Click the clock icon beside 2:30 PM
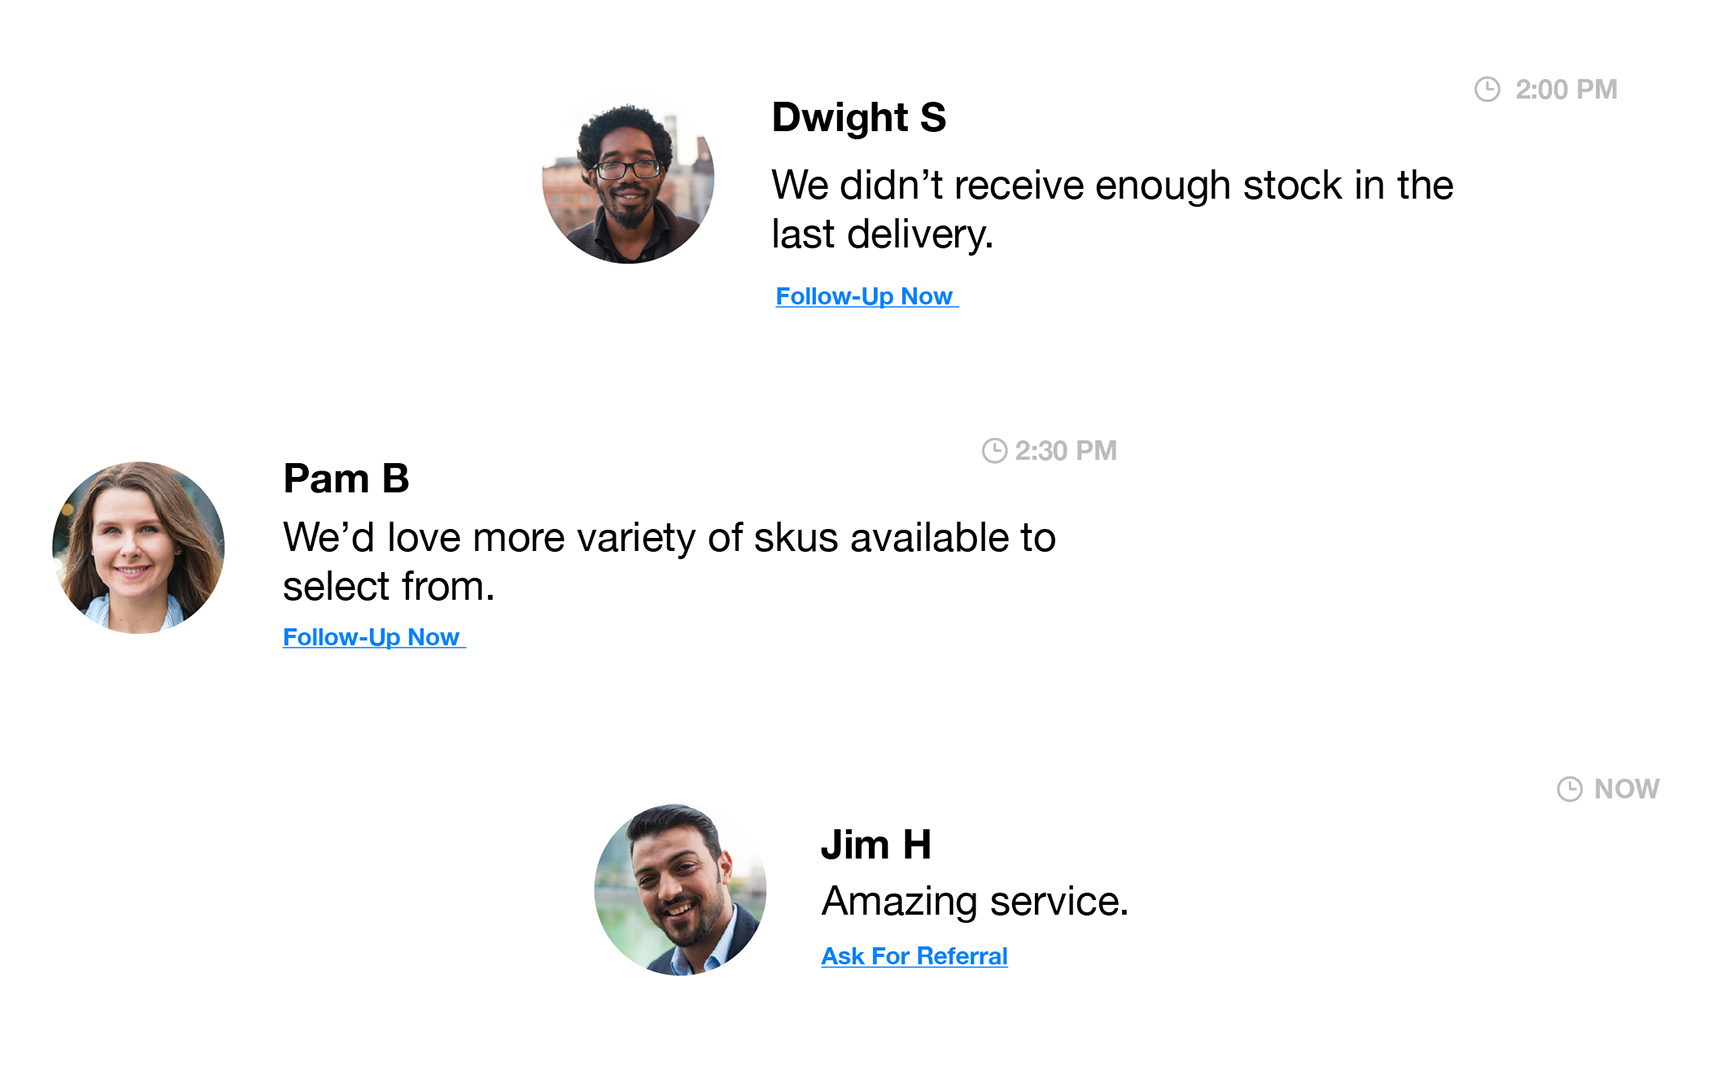Viewport: 1722px width, 1066px height. (x=994, y=451)
